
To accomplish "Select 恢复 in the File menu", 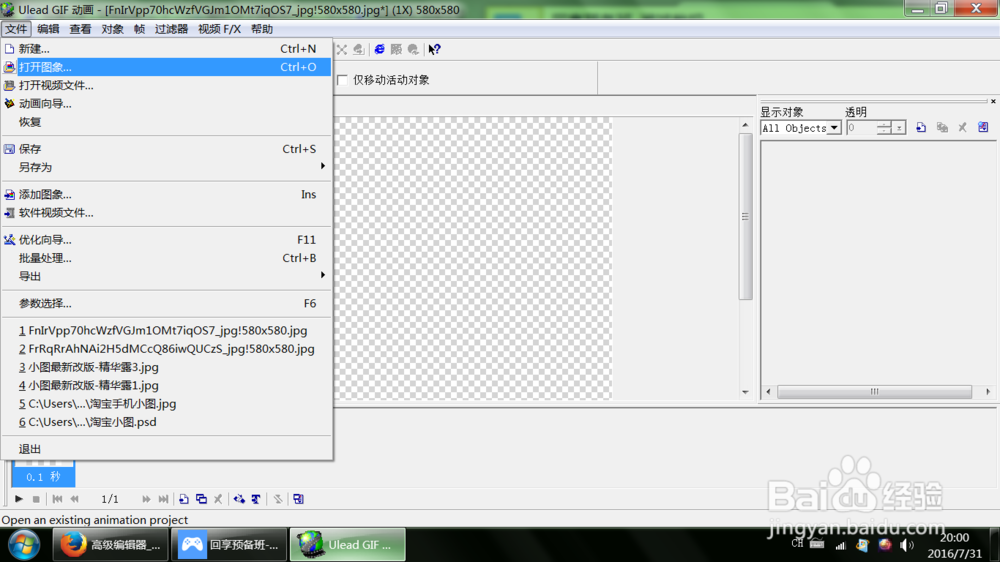I will click(x=167, y=122).
